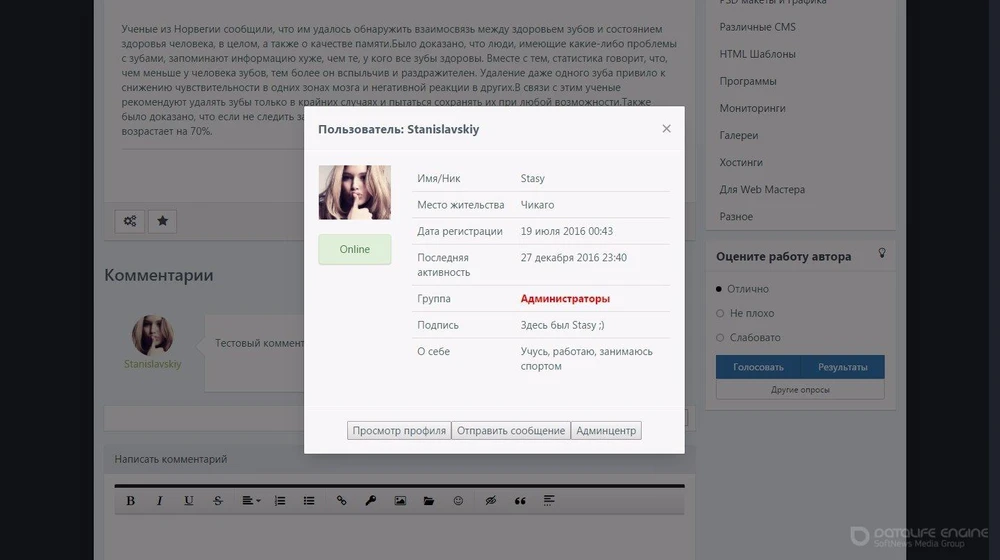Click the folder upload icon
The width and height of the screenshot is (1000, 560).
click(x=429, y=501)
